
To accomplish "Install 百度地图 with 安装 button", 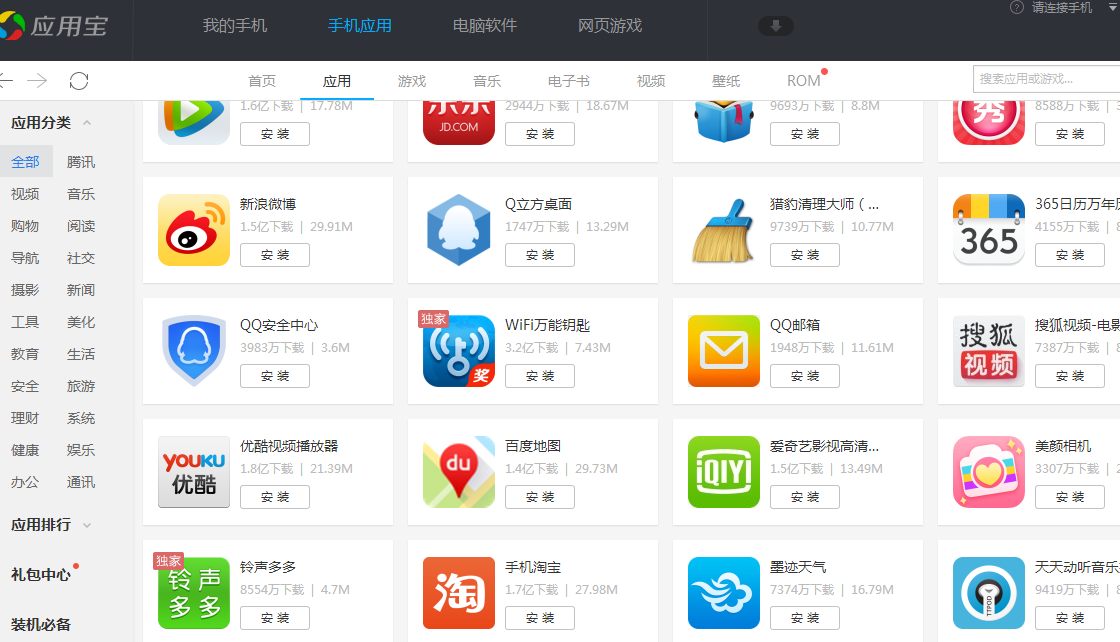I will coord(540,497).
